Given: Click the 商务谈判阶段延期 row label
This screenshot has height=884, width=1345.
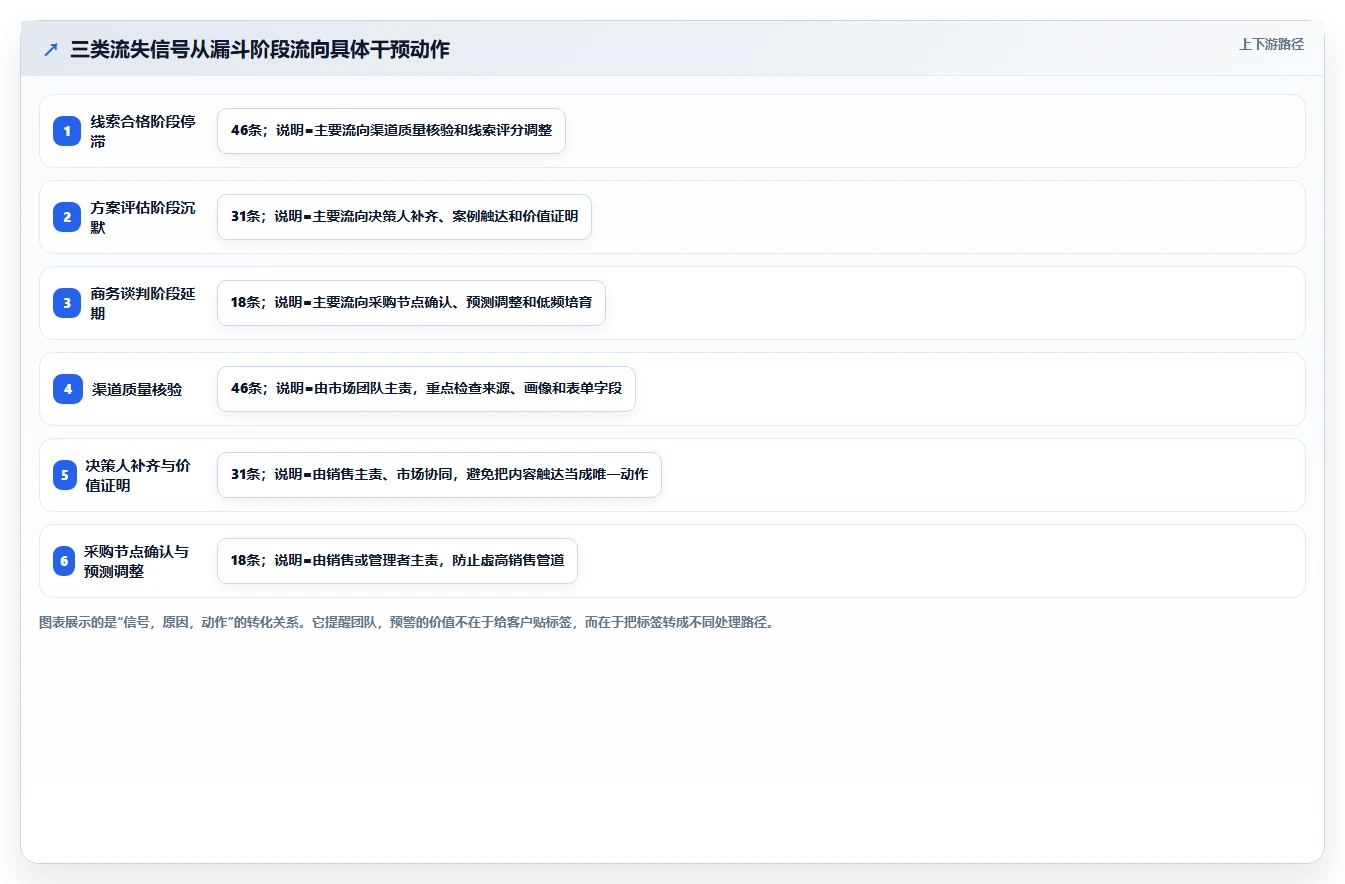Looking at the screenshot, I should pos(143,303).
